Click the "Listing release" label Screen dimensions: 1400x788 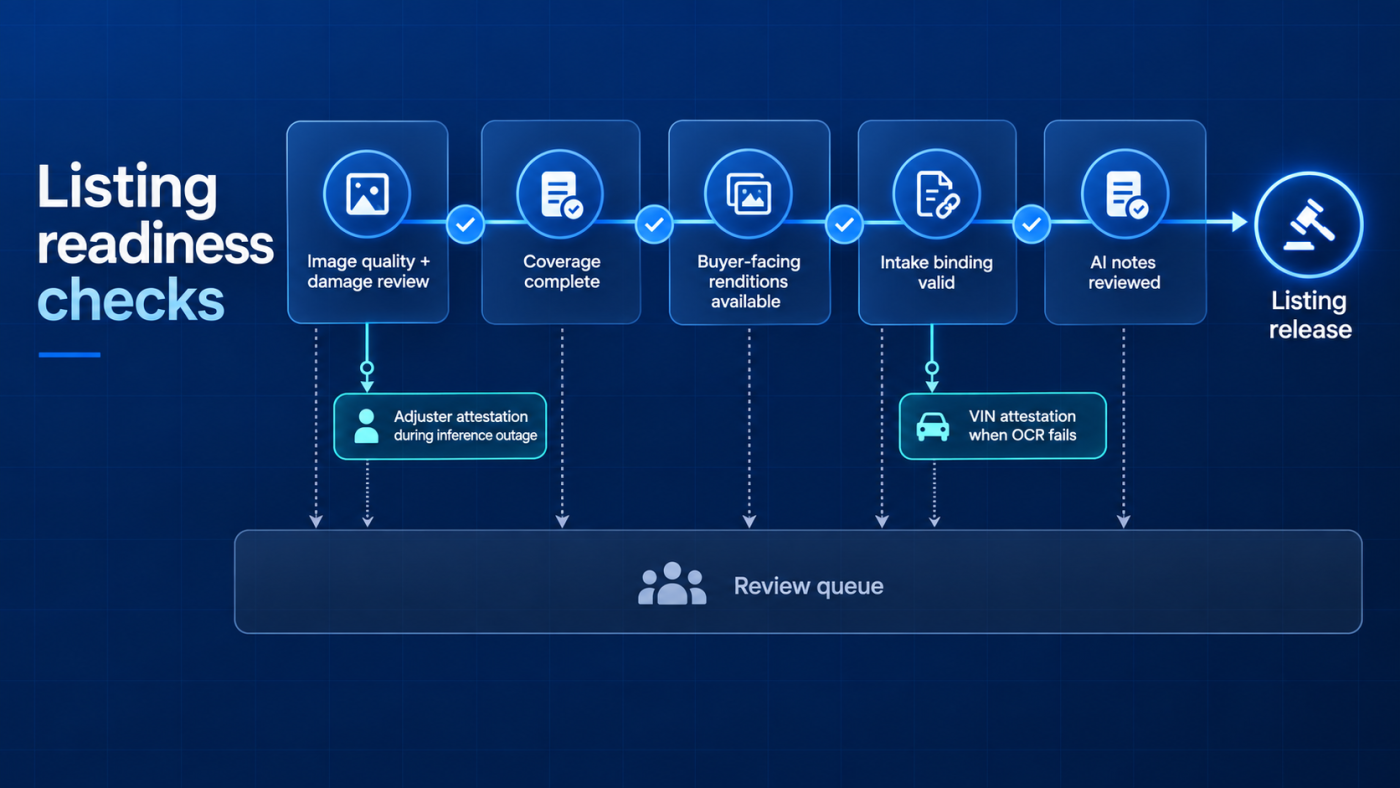click(x=1310, y=315)
